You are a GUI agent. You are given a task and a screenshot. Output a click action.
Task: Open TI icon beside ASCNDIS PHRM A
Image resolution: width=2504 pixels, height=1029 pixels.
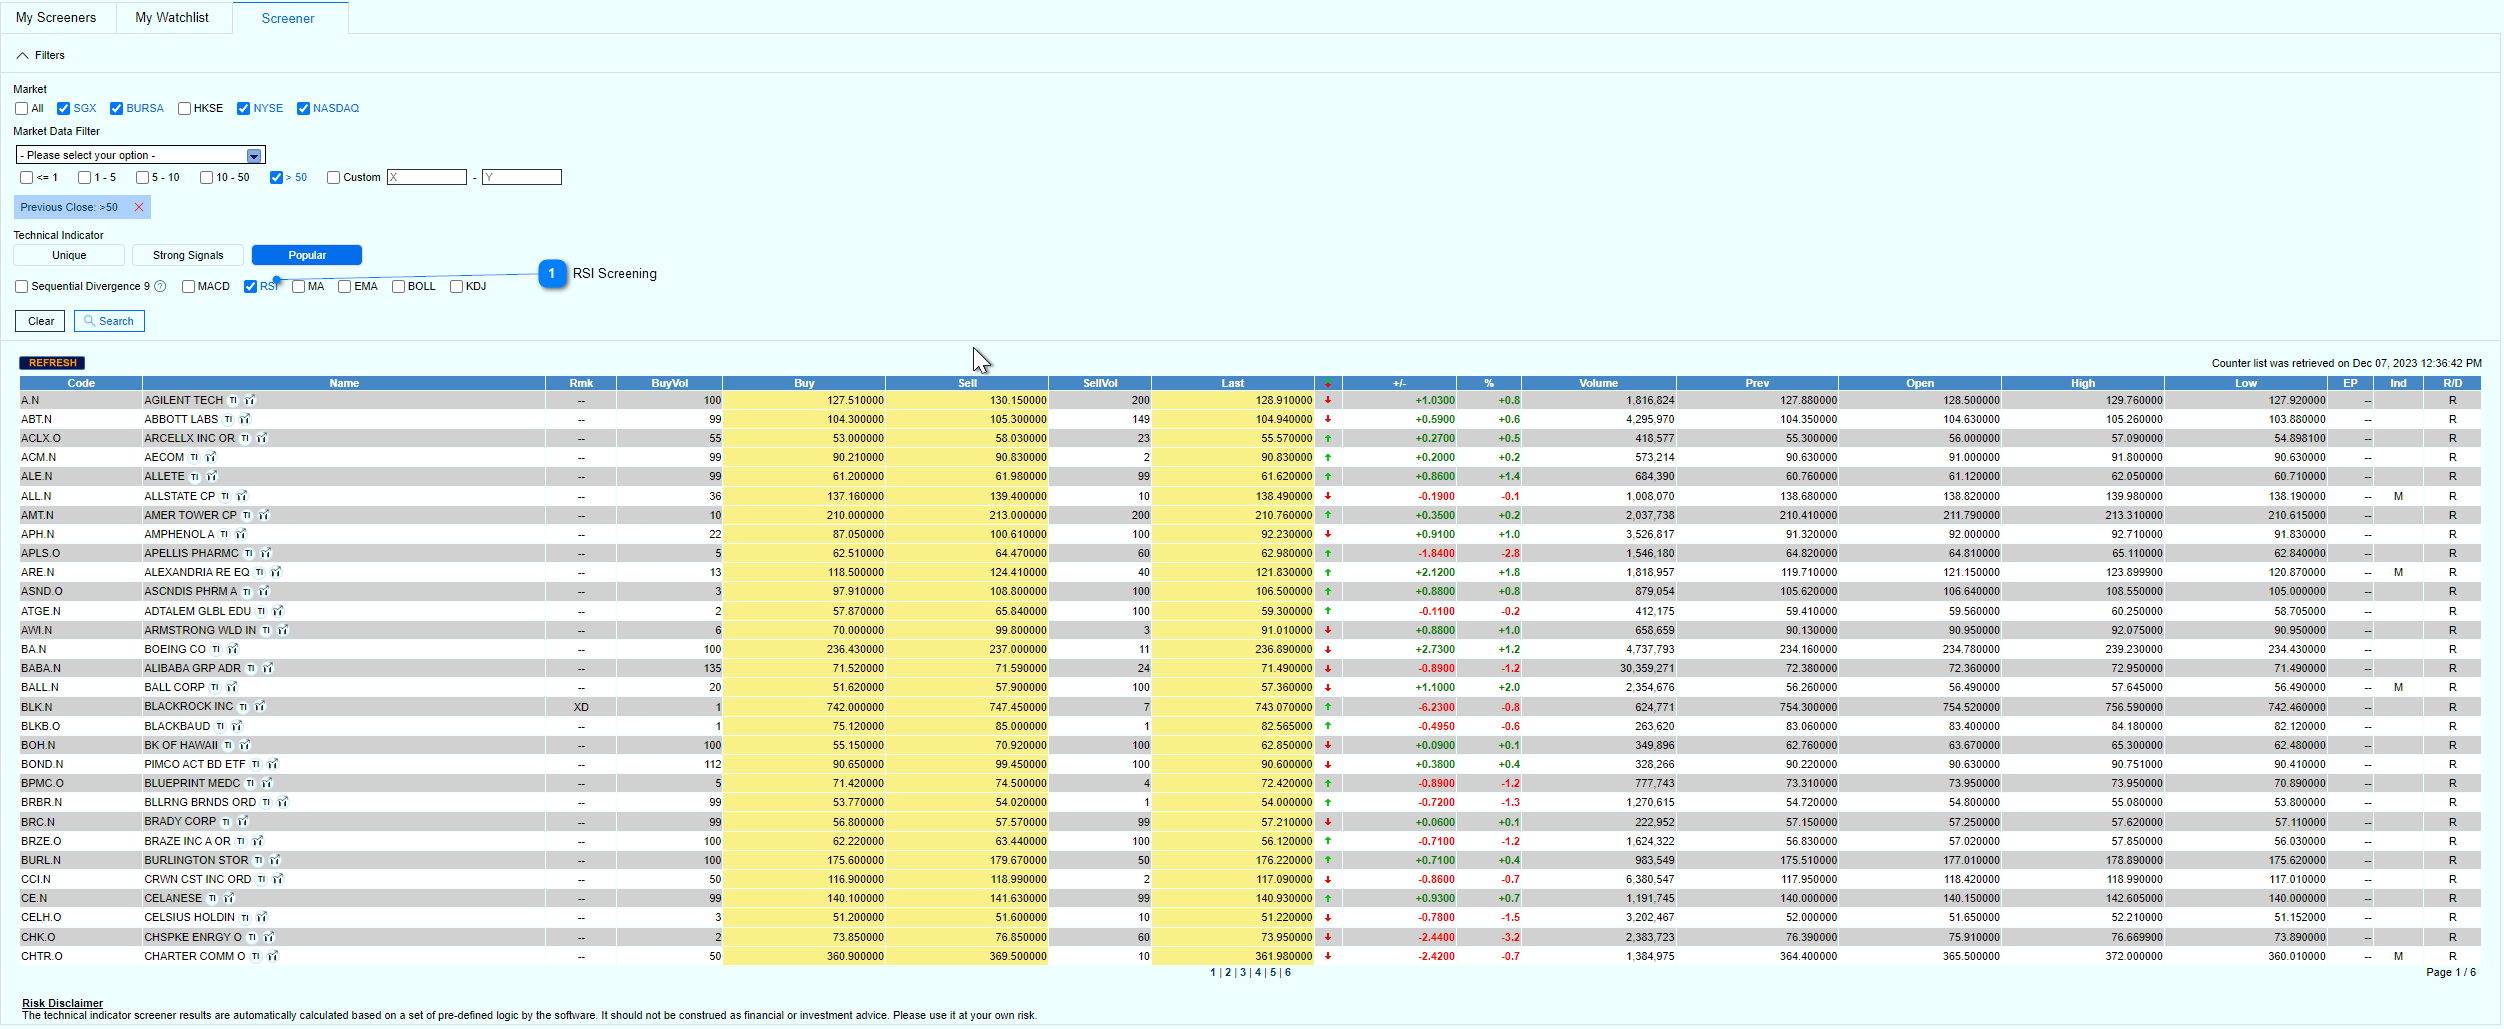(x=247, y=592)
